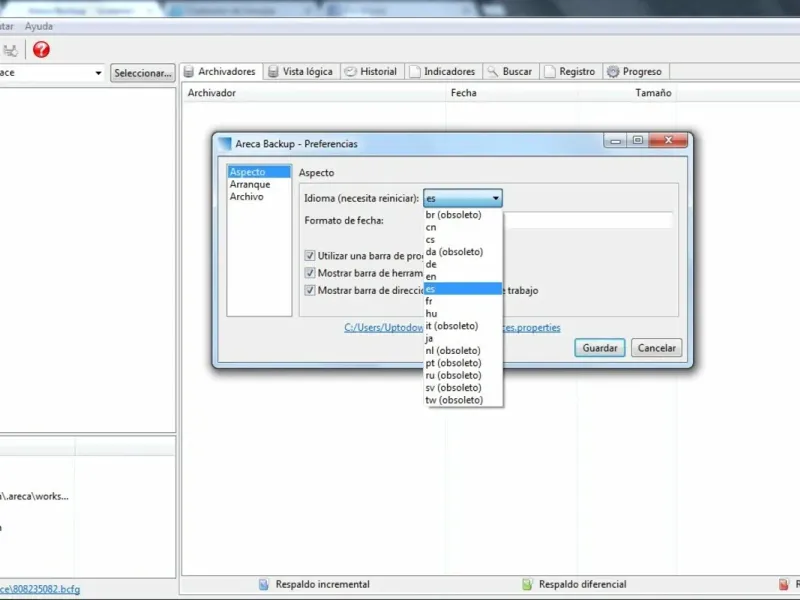The width and height of the screenshot is (800, 600).
Task: Choose 'en' from the language list
Action: pyautogui.click(x=463, y=277)
